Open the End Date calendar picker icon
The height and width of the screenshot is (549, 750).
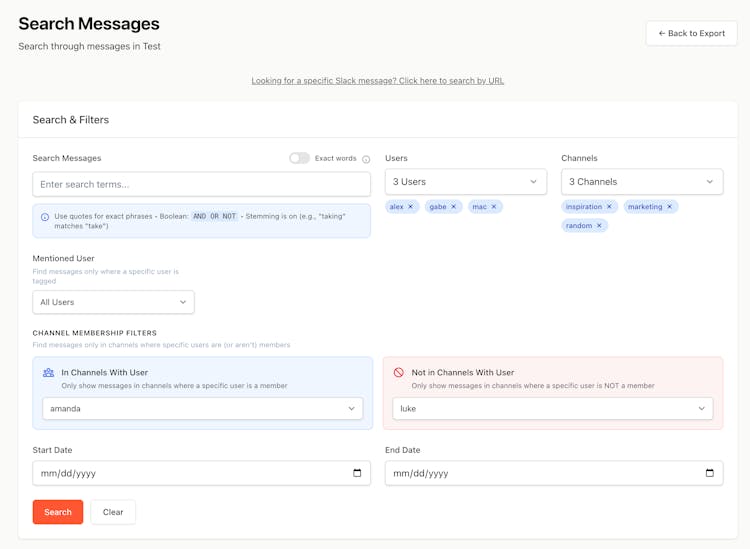click(x=710, y=473)
